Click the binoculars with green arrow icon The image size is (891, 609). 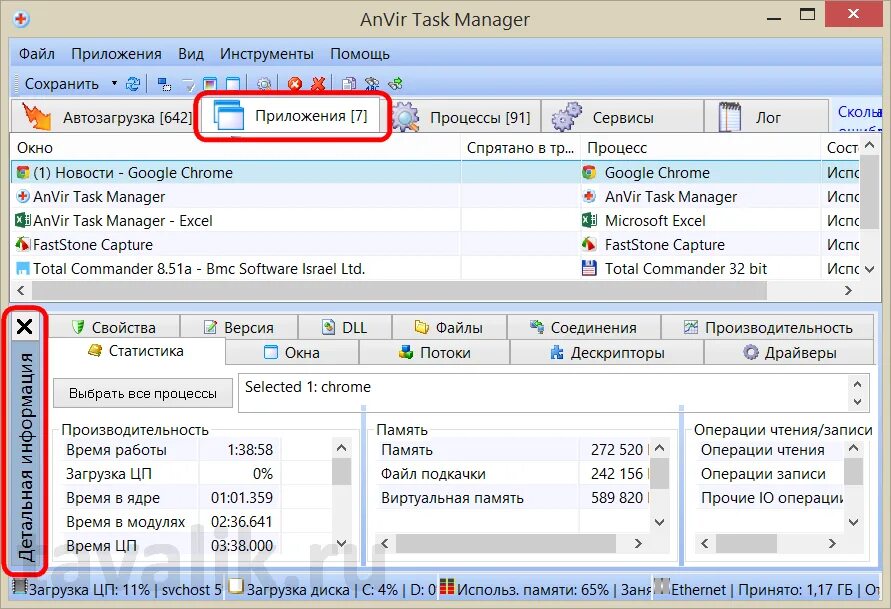(395, 85)
